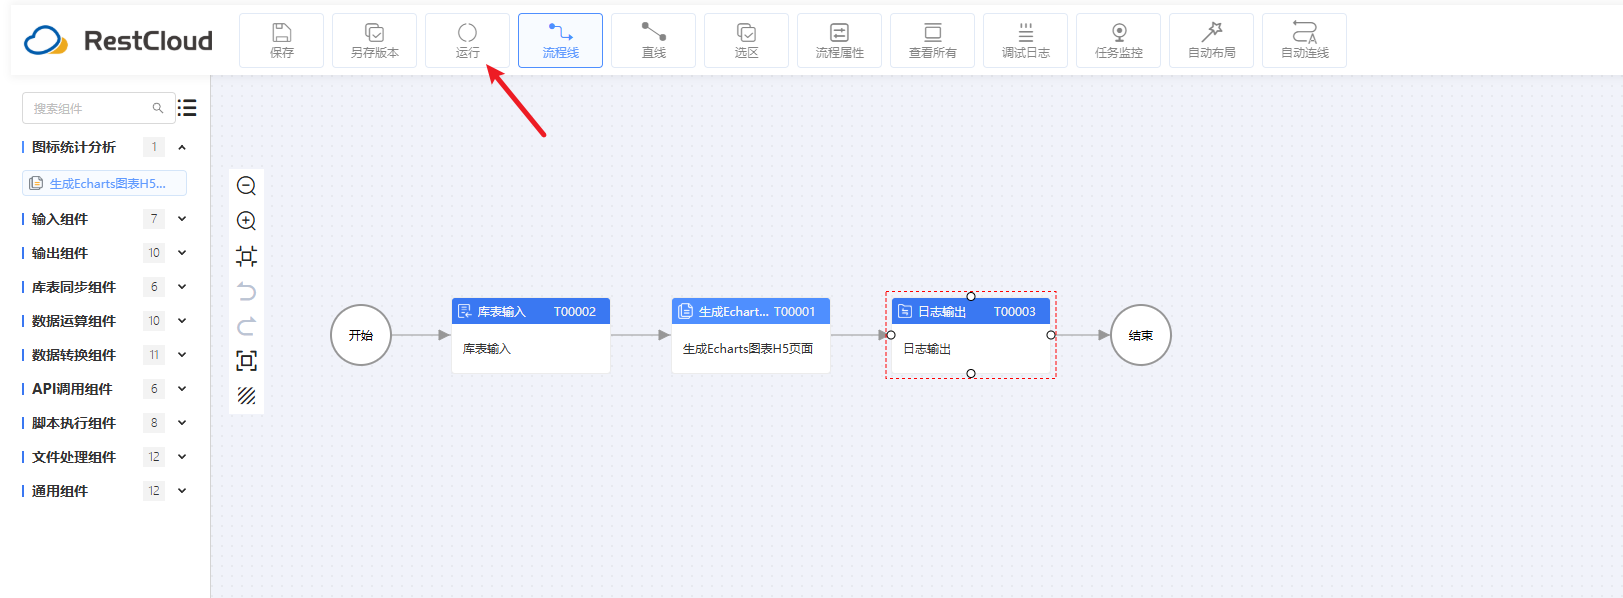Click the 库表输入 node body text
Image resolution: width=1623 pixels, height=598 pixels.
click(x=487, y=349)
